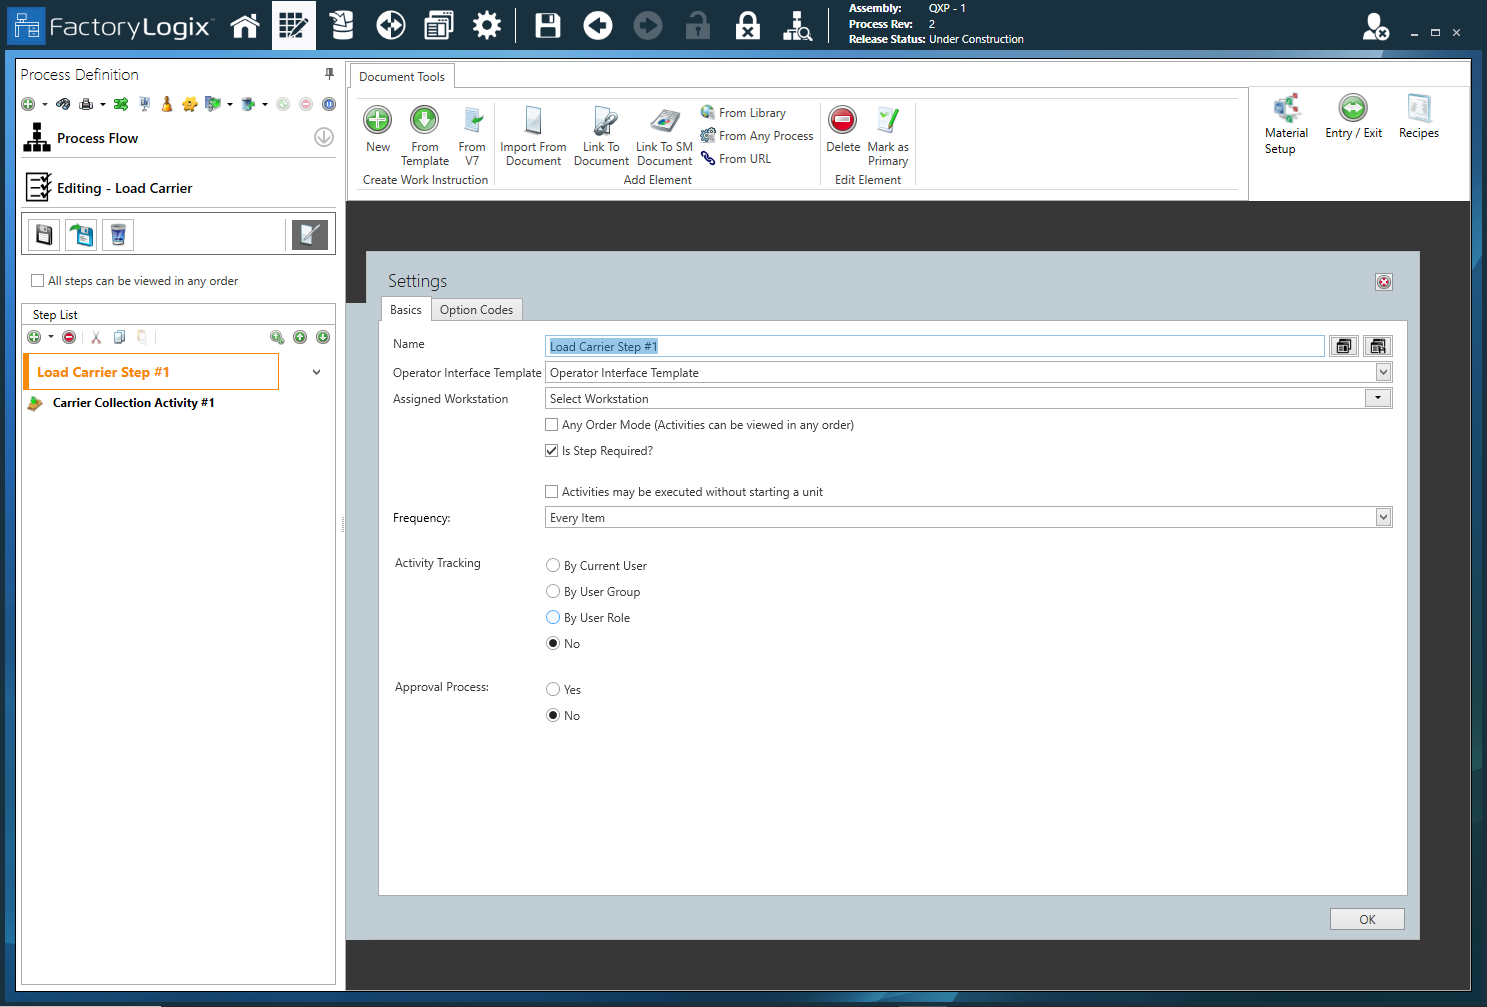Screen dimensions: 1487x1007
Task: Switch to the Option Codes tab
Action: pyautogui.click(x=476, y=309)
